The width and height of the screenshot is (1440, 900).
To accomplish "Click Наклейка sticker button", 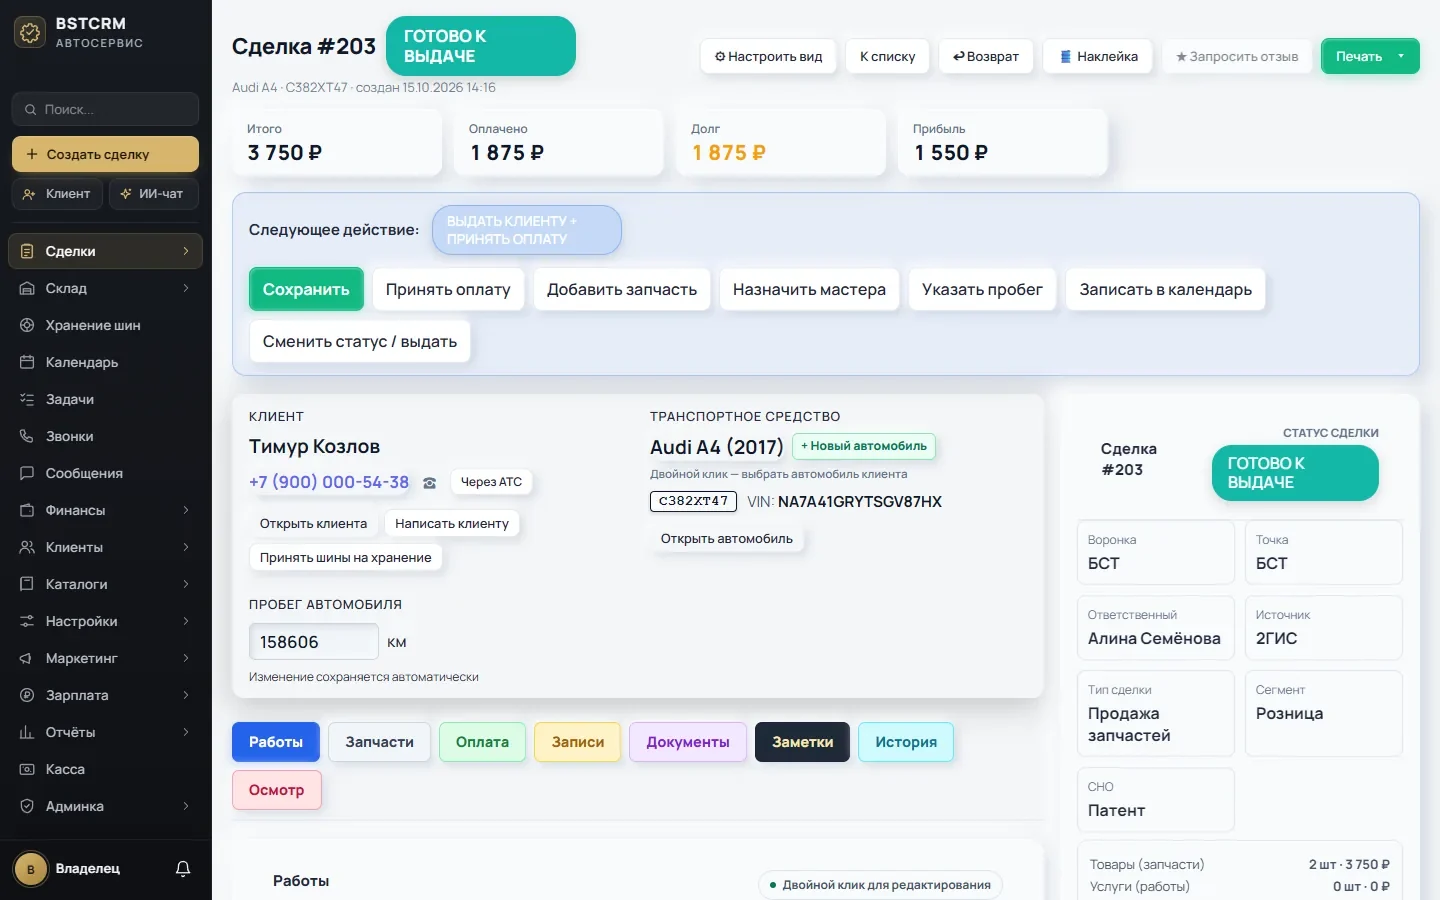I will [x=1098, y=56].
